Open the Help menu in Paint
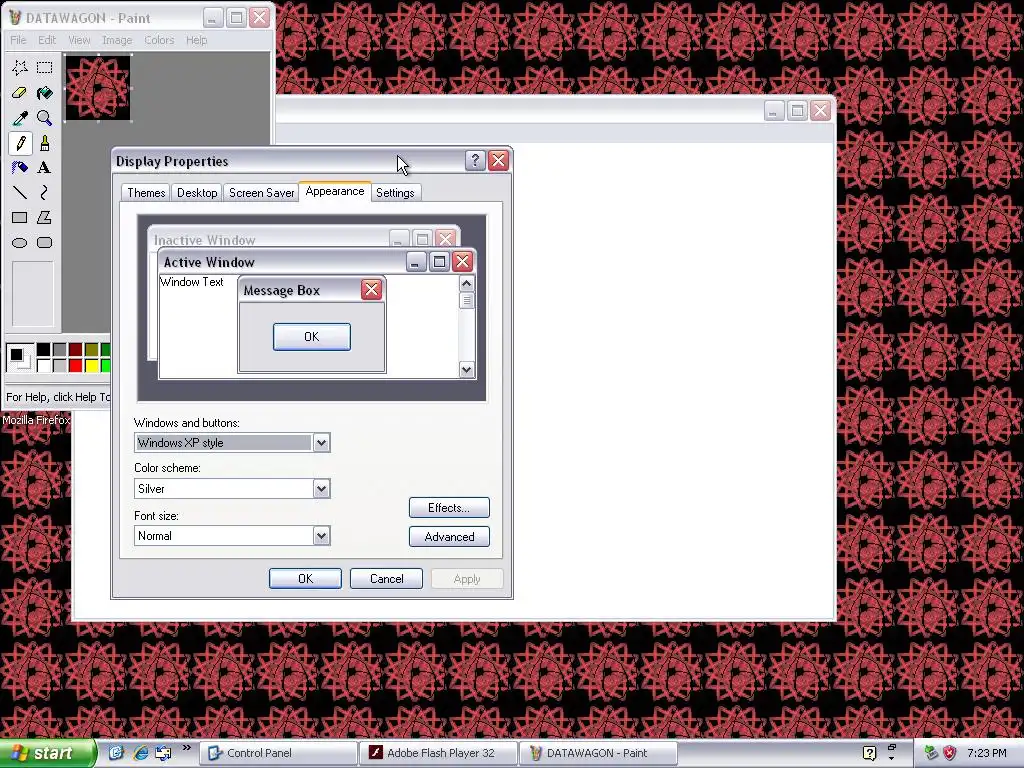This screenshot has width=1024, height=768. (x=197, y=40)
